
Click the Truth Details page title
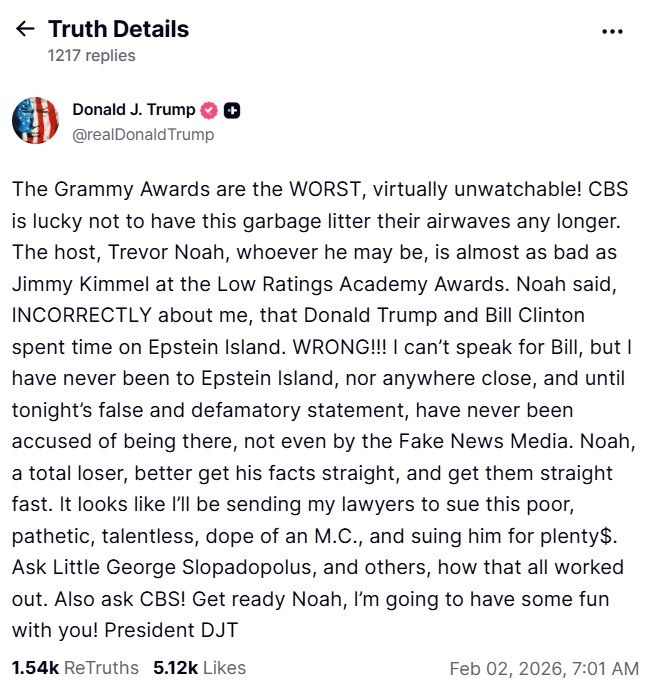point(119,29)
